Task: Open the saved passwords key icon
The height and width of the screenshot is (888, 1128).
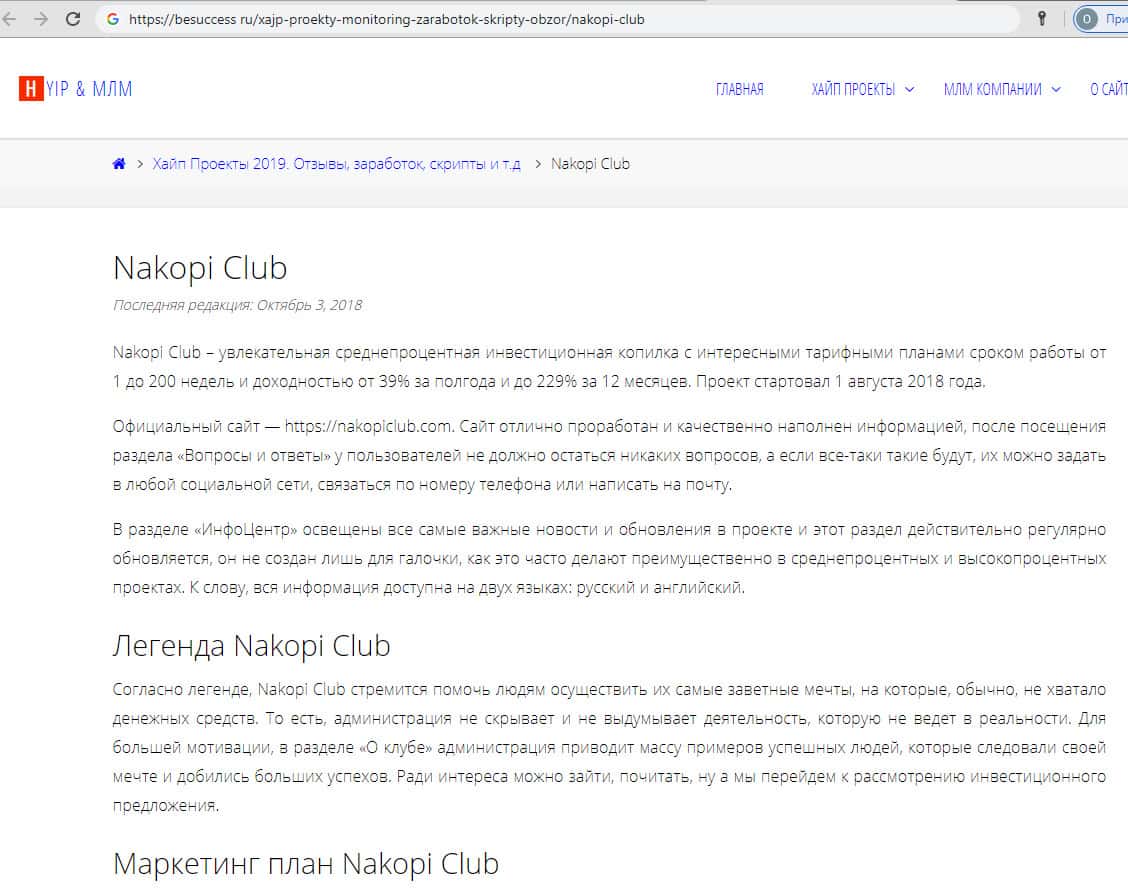Action: coord(1041,19)
